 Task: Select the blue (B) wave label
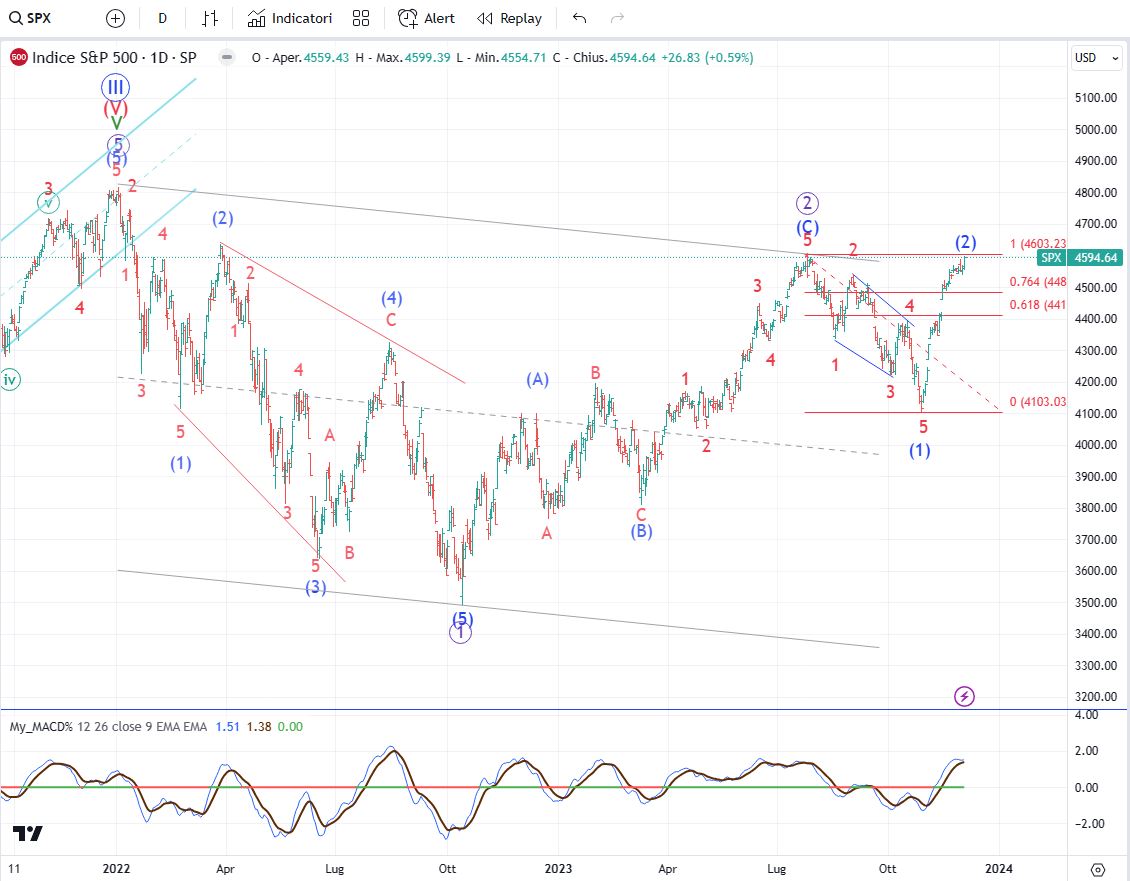coord(641,531)
